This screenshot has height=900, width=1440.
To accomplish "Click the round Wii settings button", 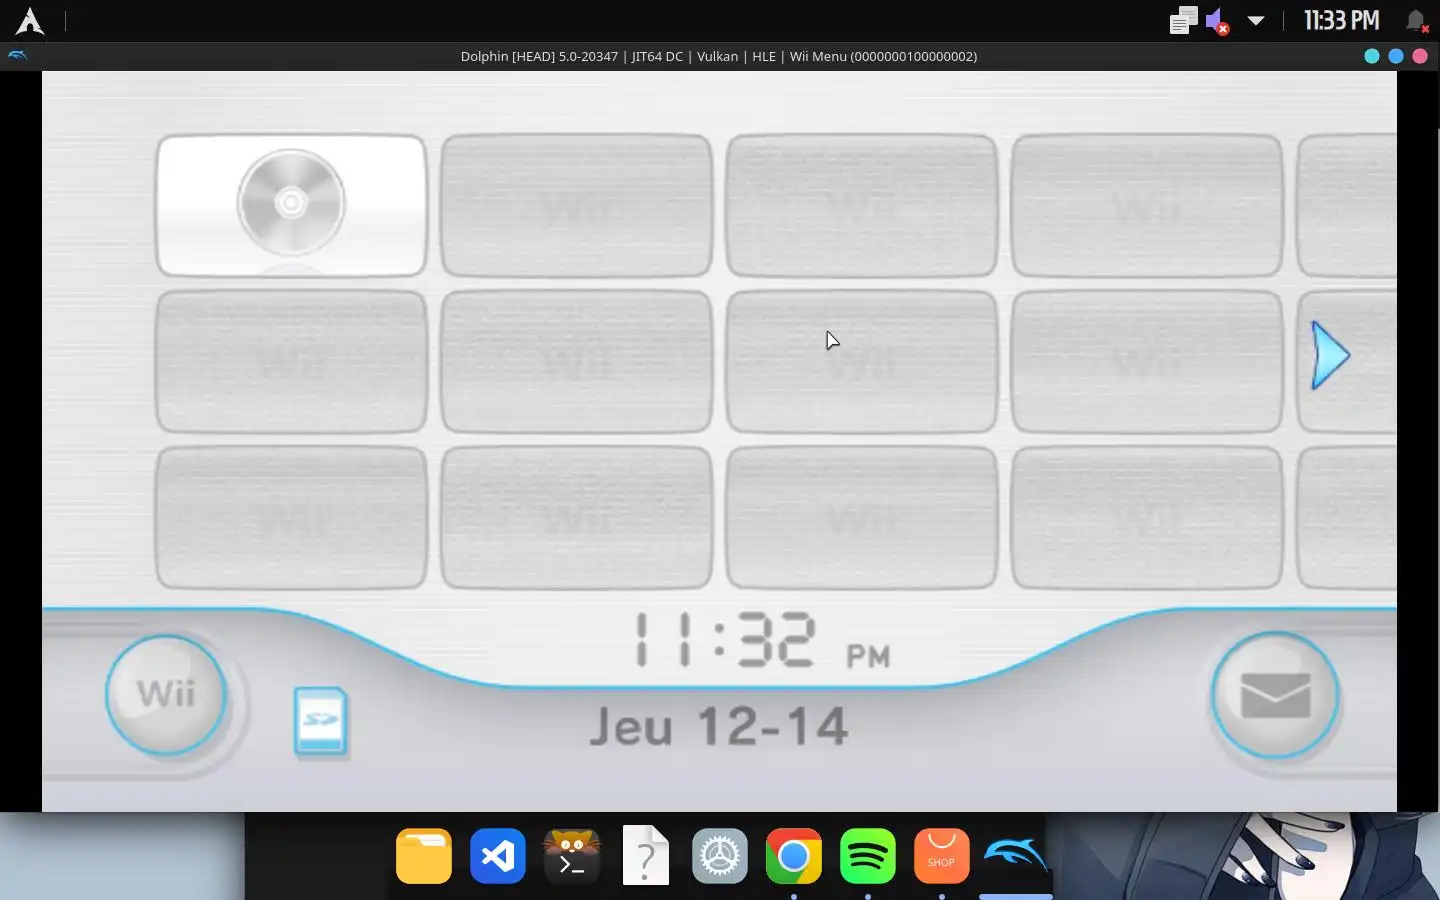I will [166, 694].
